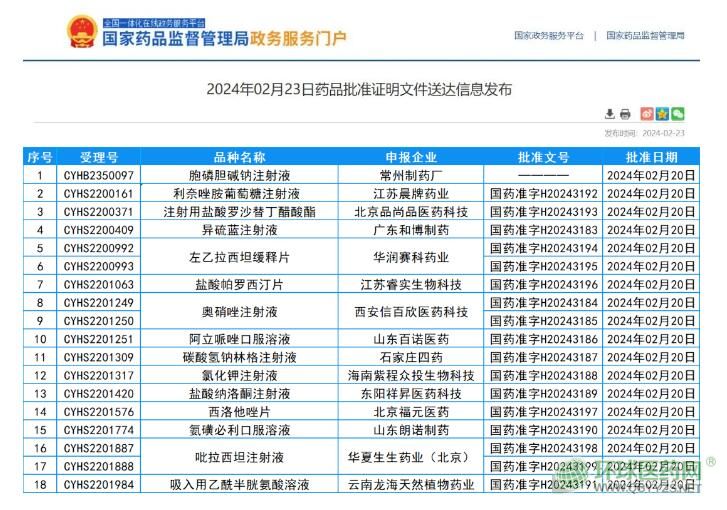This screenshot has width=727, height=510.
Task: Click approval number 国药准字H20243192
Action: pos(543,193)
